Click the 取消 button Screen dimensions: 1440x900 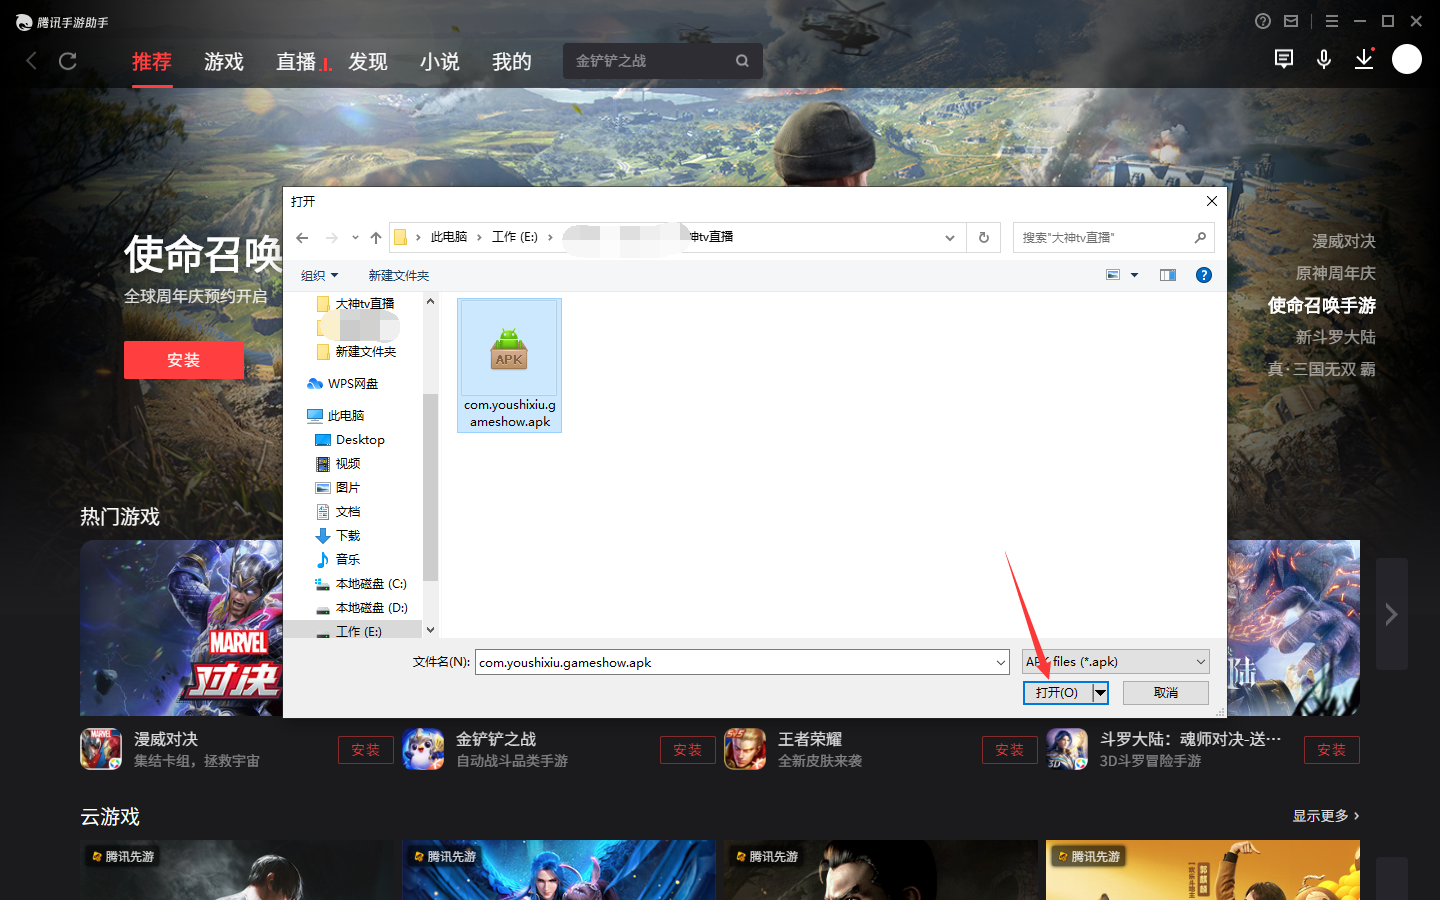pos(1166,692)
